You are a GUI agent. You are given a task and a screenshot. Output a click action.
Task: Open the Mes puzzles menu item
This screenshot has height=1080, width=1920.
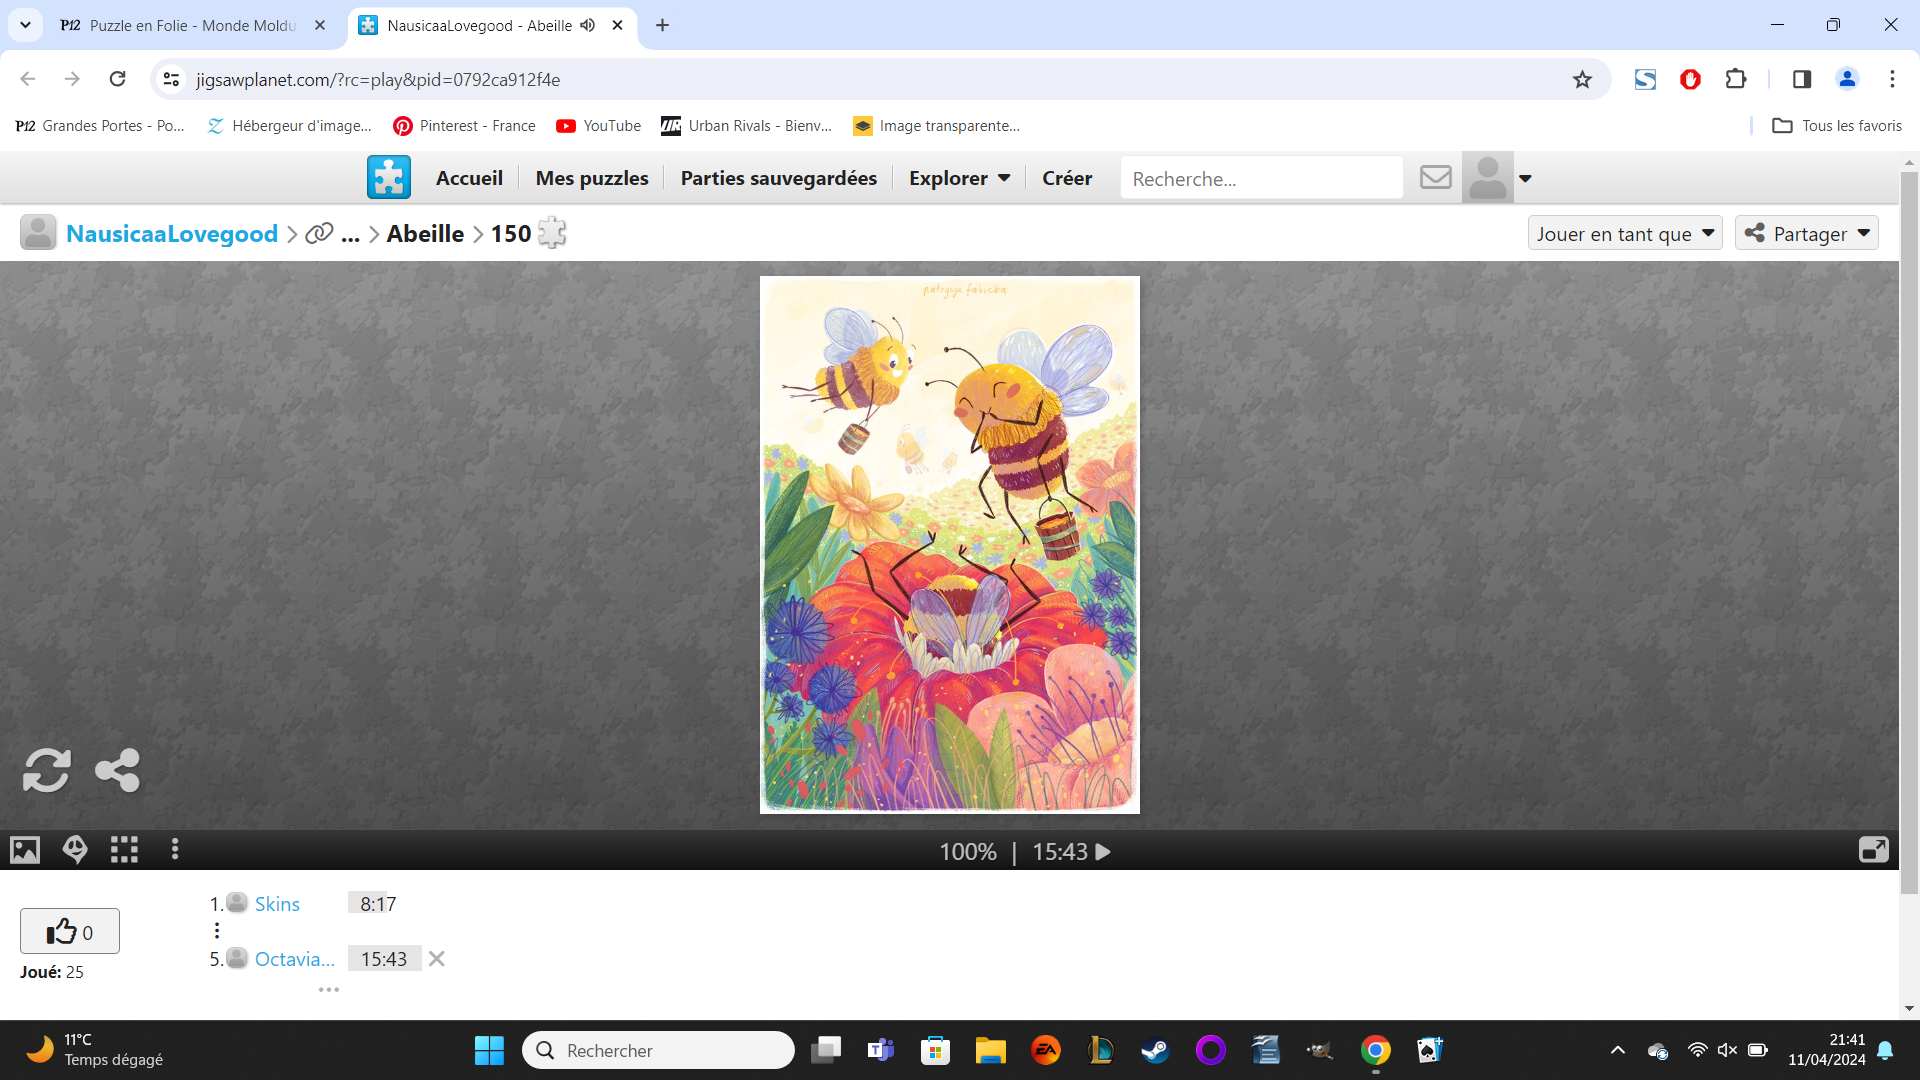pyautogui.click(x=592, y=178)
